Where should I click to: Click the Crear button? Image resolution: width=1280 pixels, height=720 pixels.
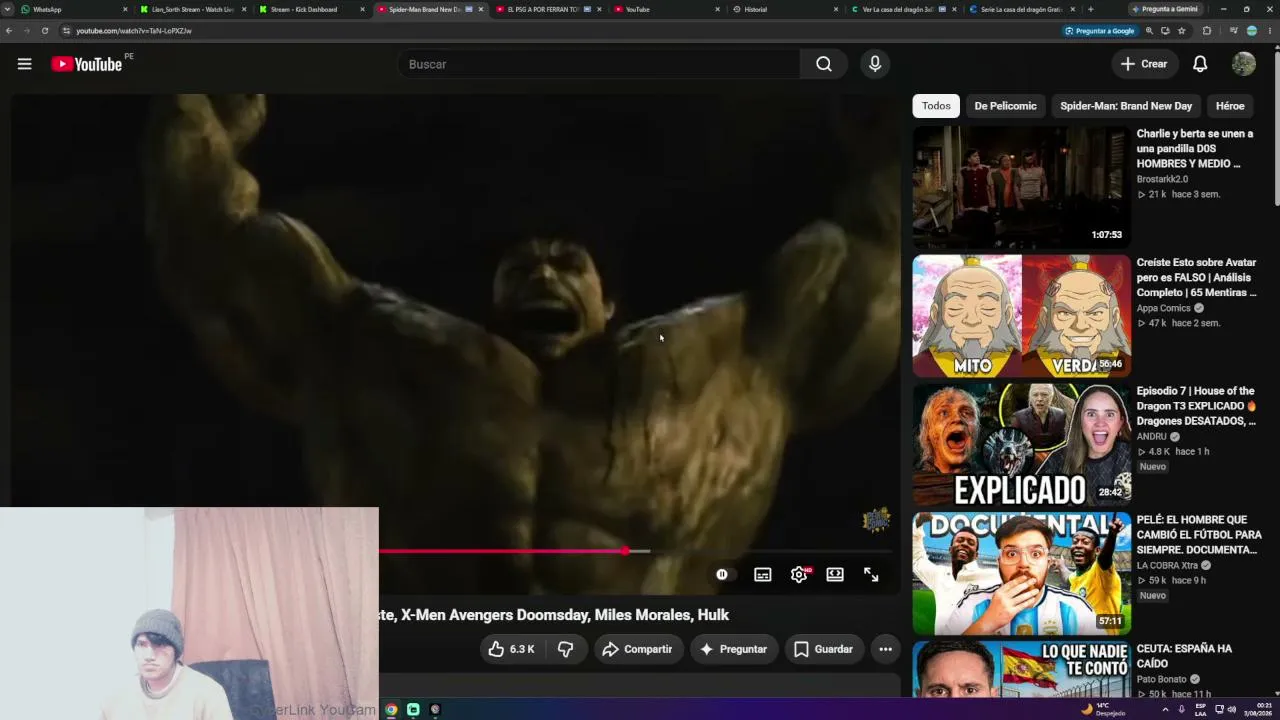[1144, 64]
